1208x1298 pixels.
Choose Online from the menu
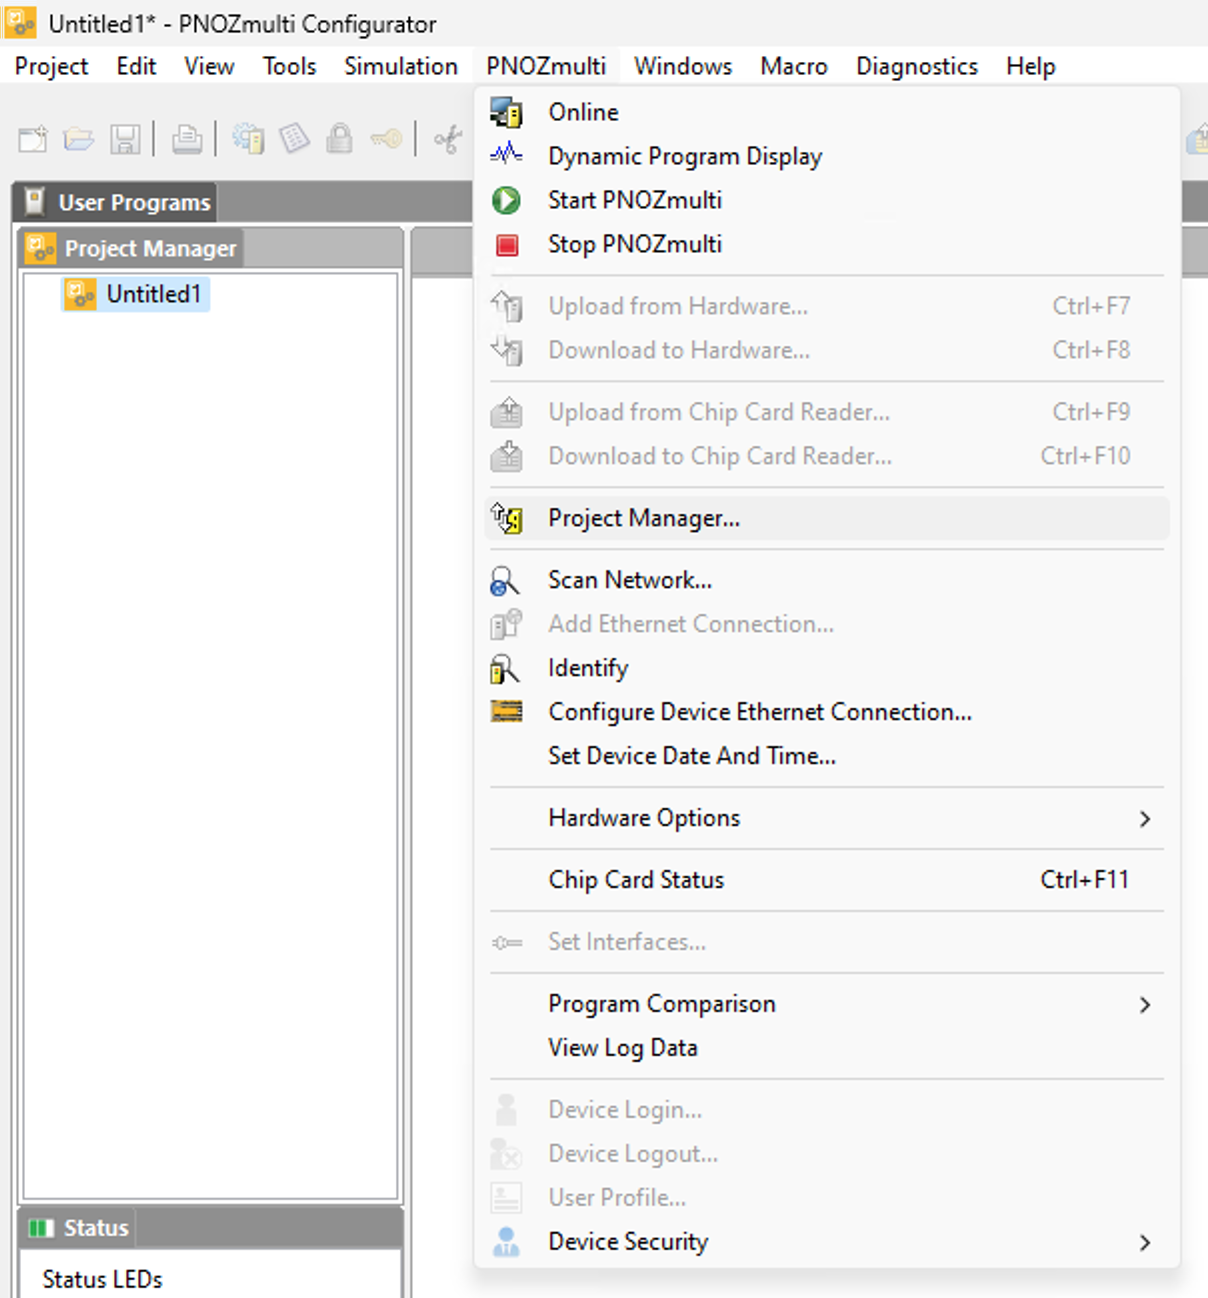(826, 112)
